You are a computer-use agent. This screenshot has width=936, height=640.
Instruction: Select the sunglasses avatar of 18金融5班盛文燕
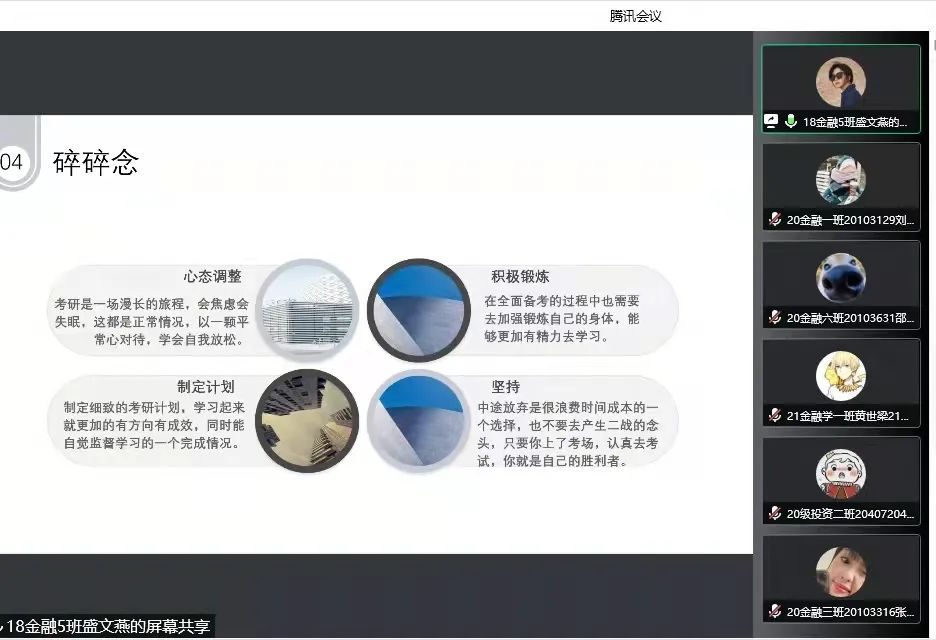coord(840,82)
